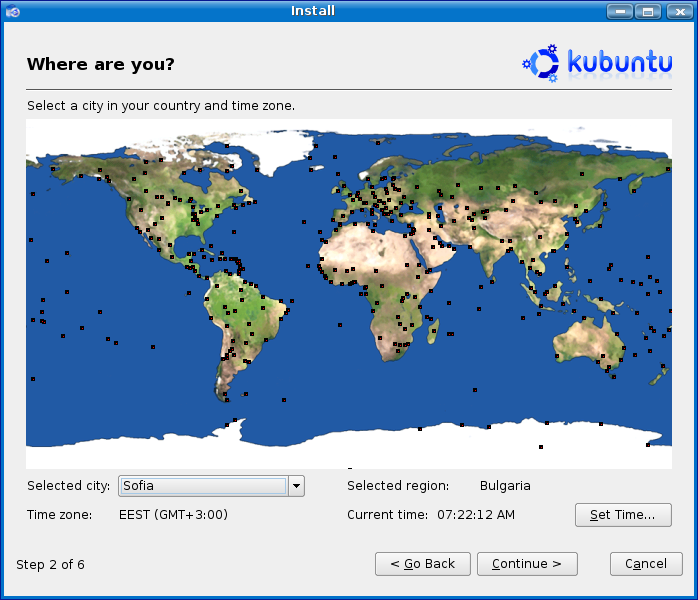Go back to the previous step
Image resolution: width=698 pixels, height=600 pixels.
point(422,564)
